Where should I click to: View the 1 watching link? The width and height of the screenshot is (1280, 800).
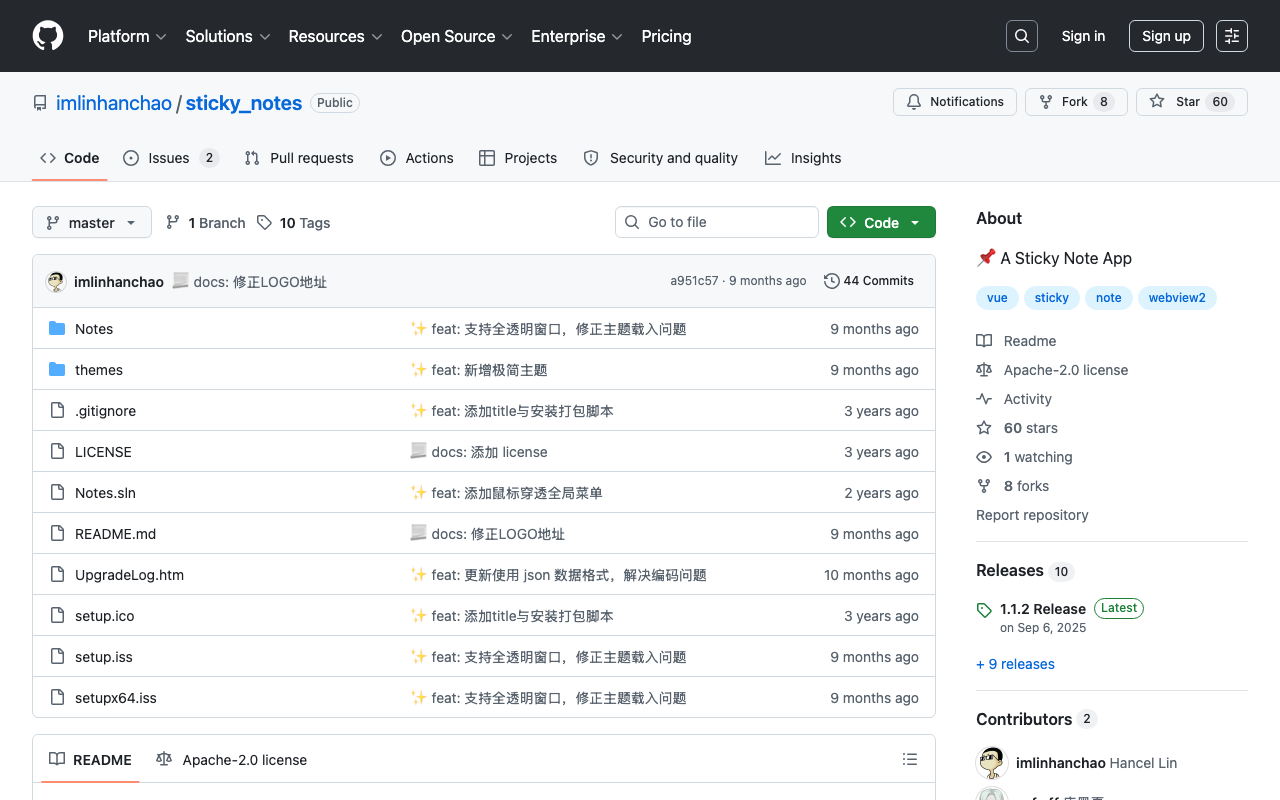click(x=1024, y=457)
